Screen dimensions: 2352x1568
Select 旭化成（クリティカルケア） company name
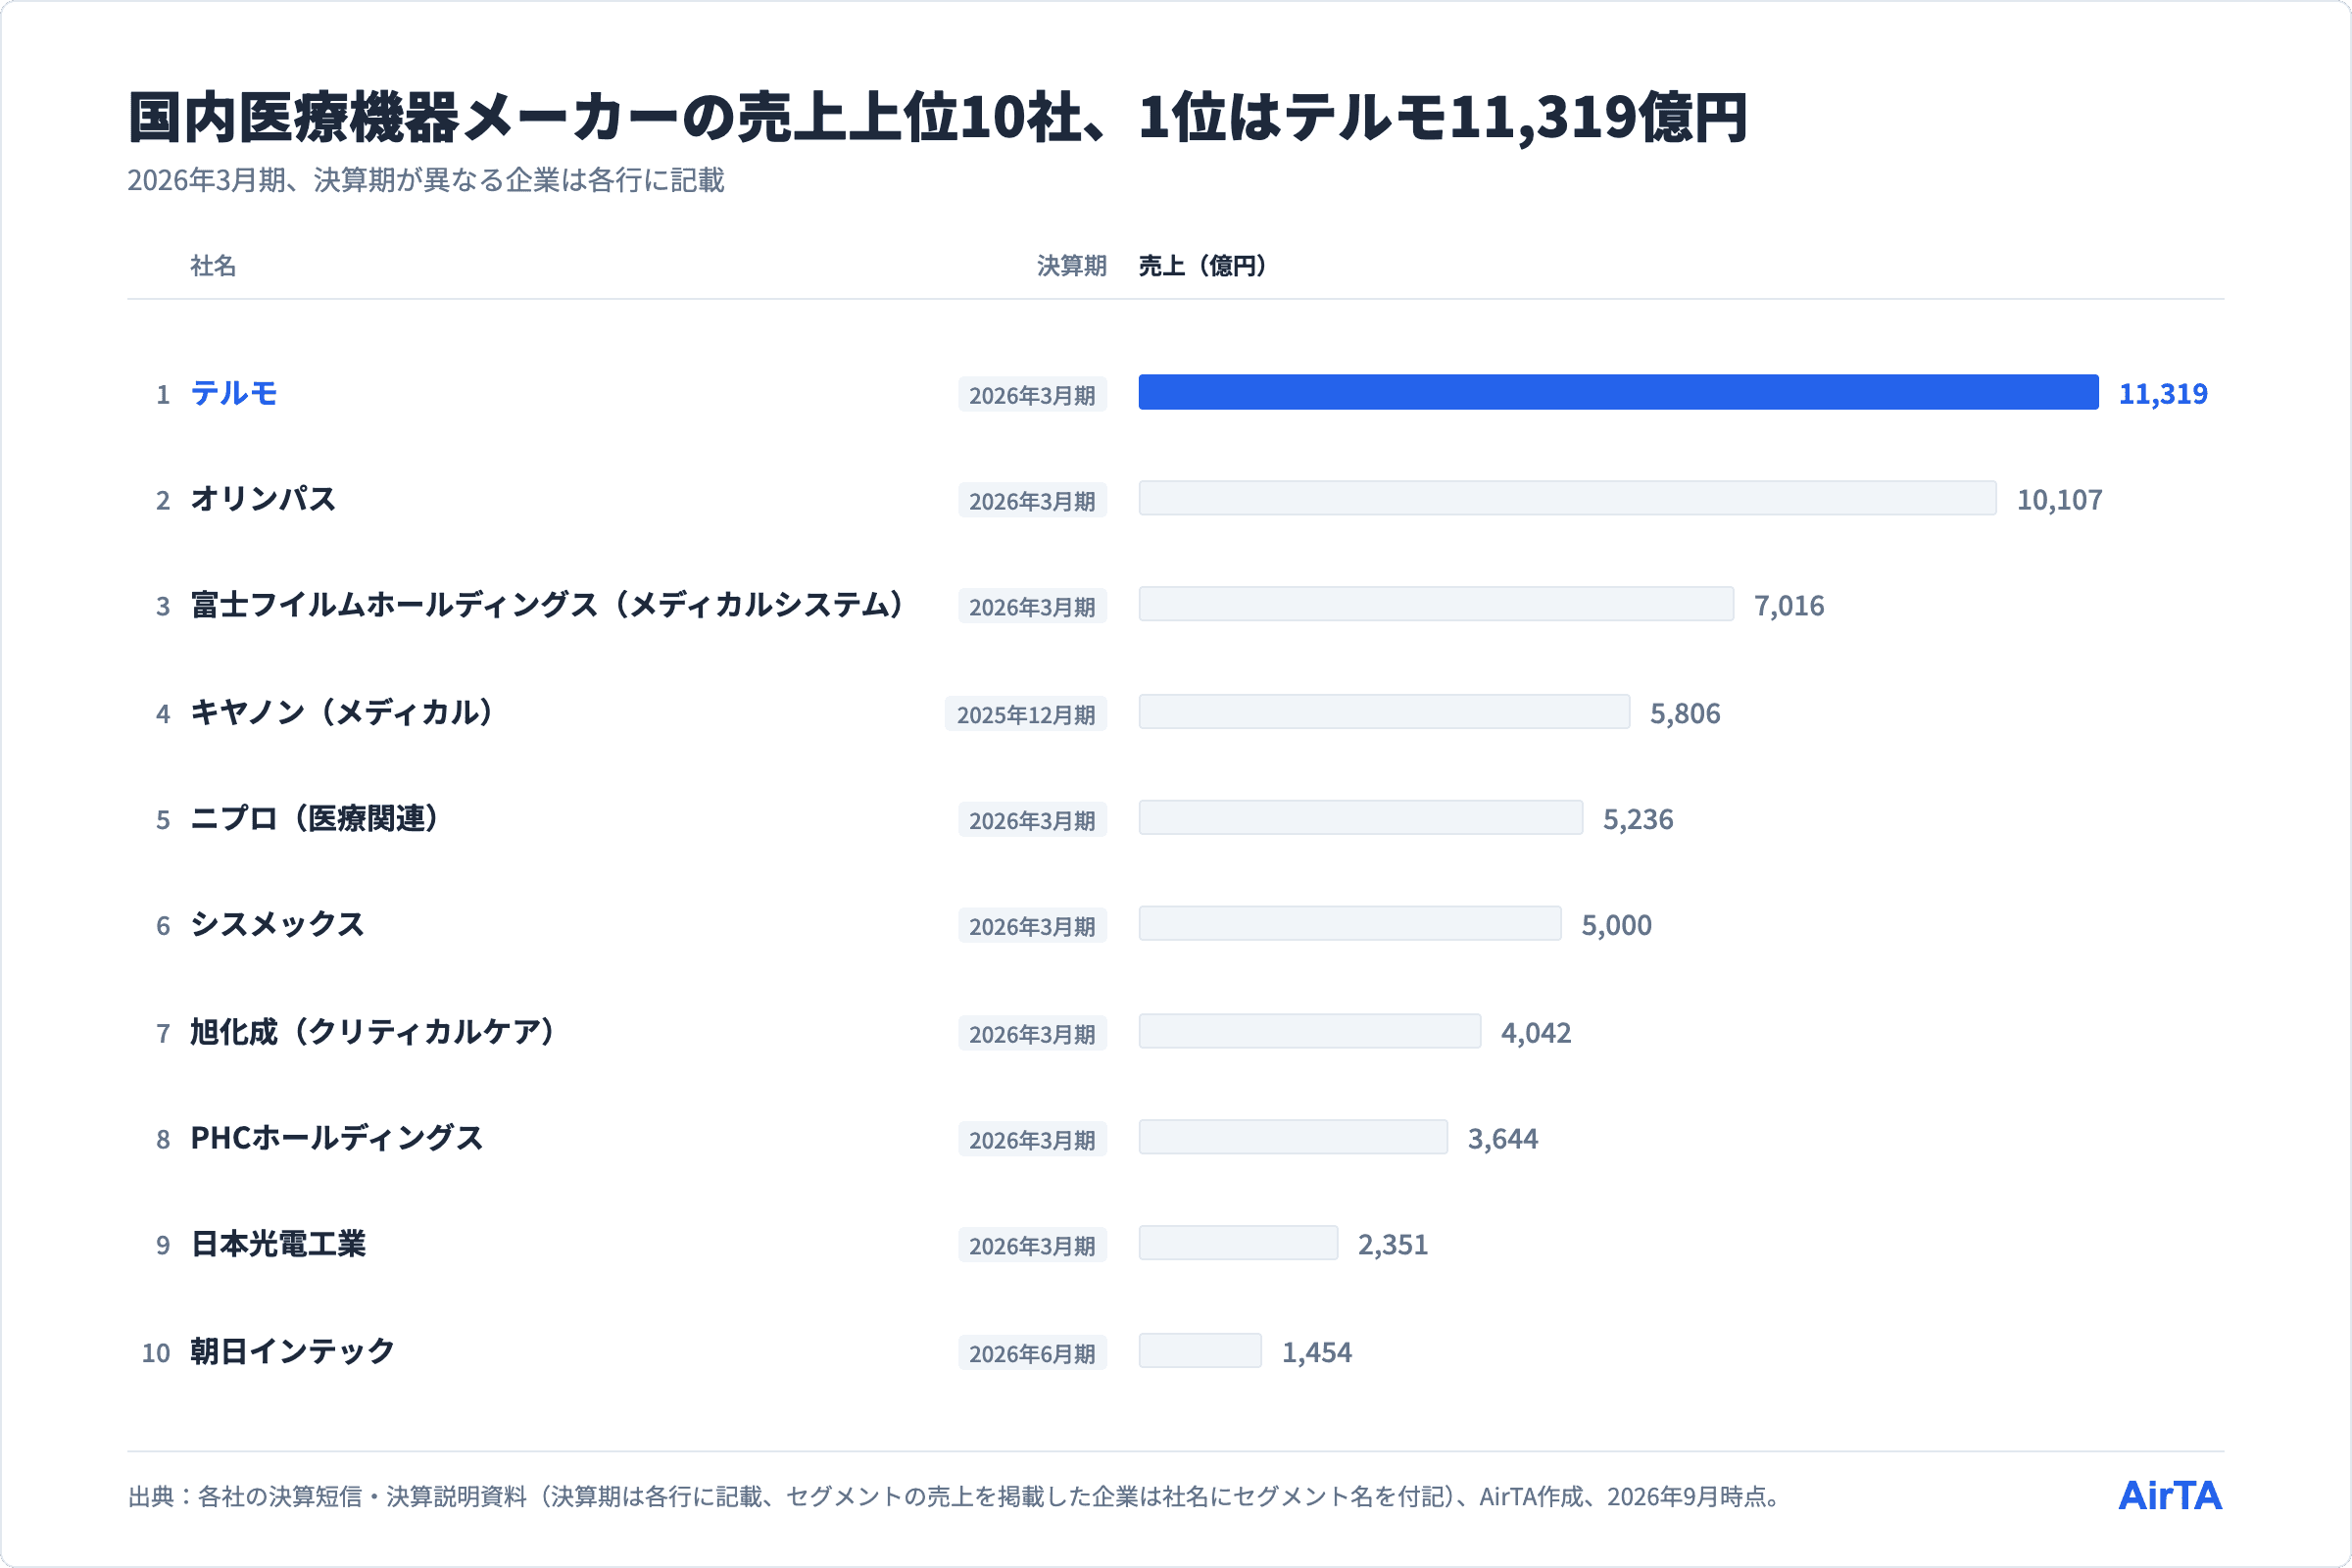[x=373, y=1032]
